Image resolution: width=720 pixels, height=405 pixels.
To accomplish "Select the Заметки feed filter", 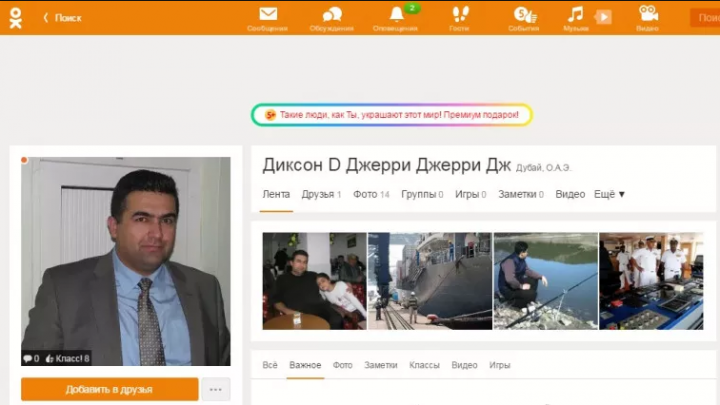I will (381, 365).
